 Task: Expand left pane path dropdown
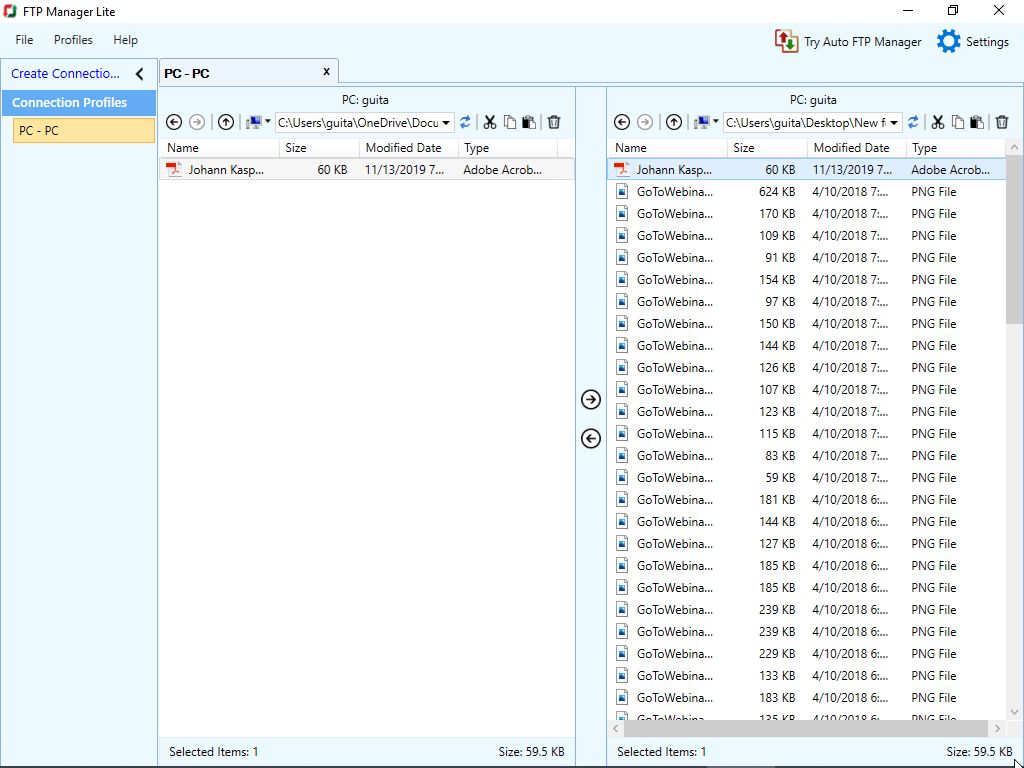[446, 123]
